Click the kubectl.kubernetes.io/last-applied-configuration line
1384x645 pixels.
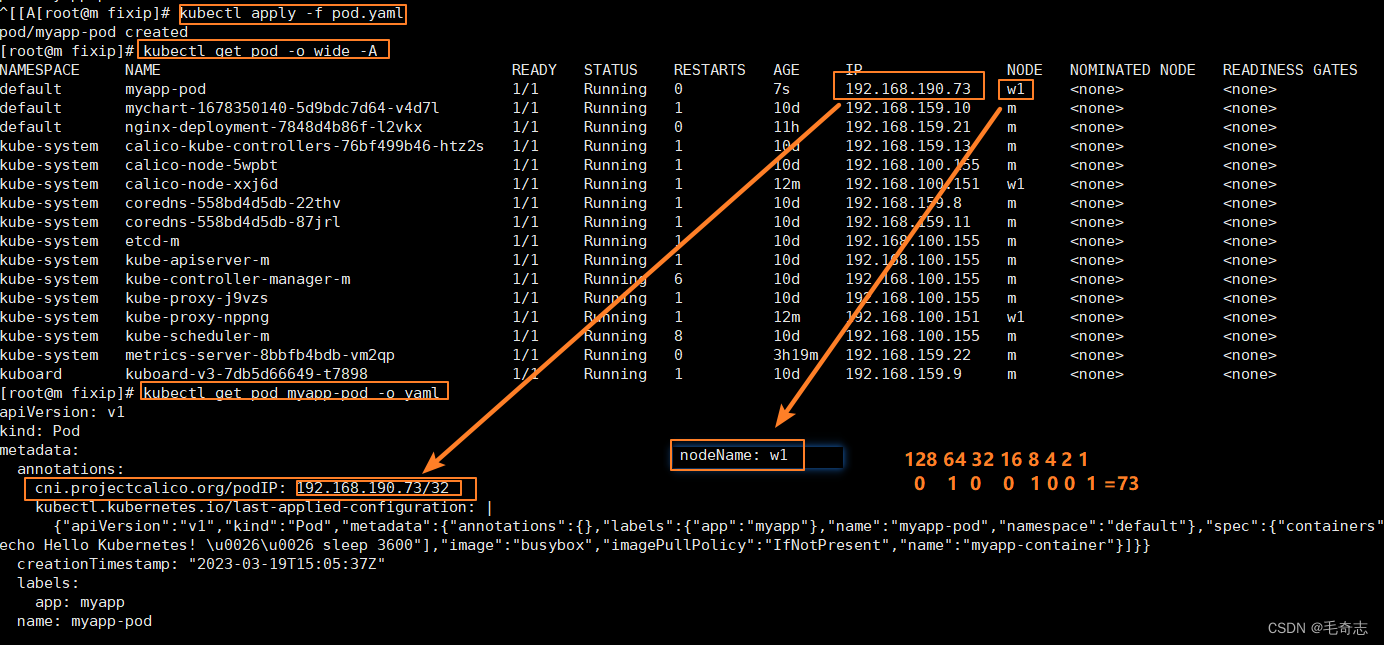click(264, 507)
